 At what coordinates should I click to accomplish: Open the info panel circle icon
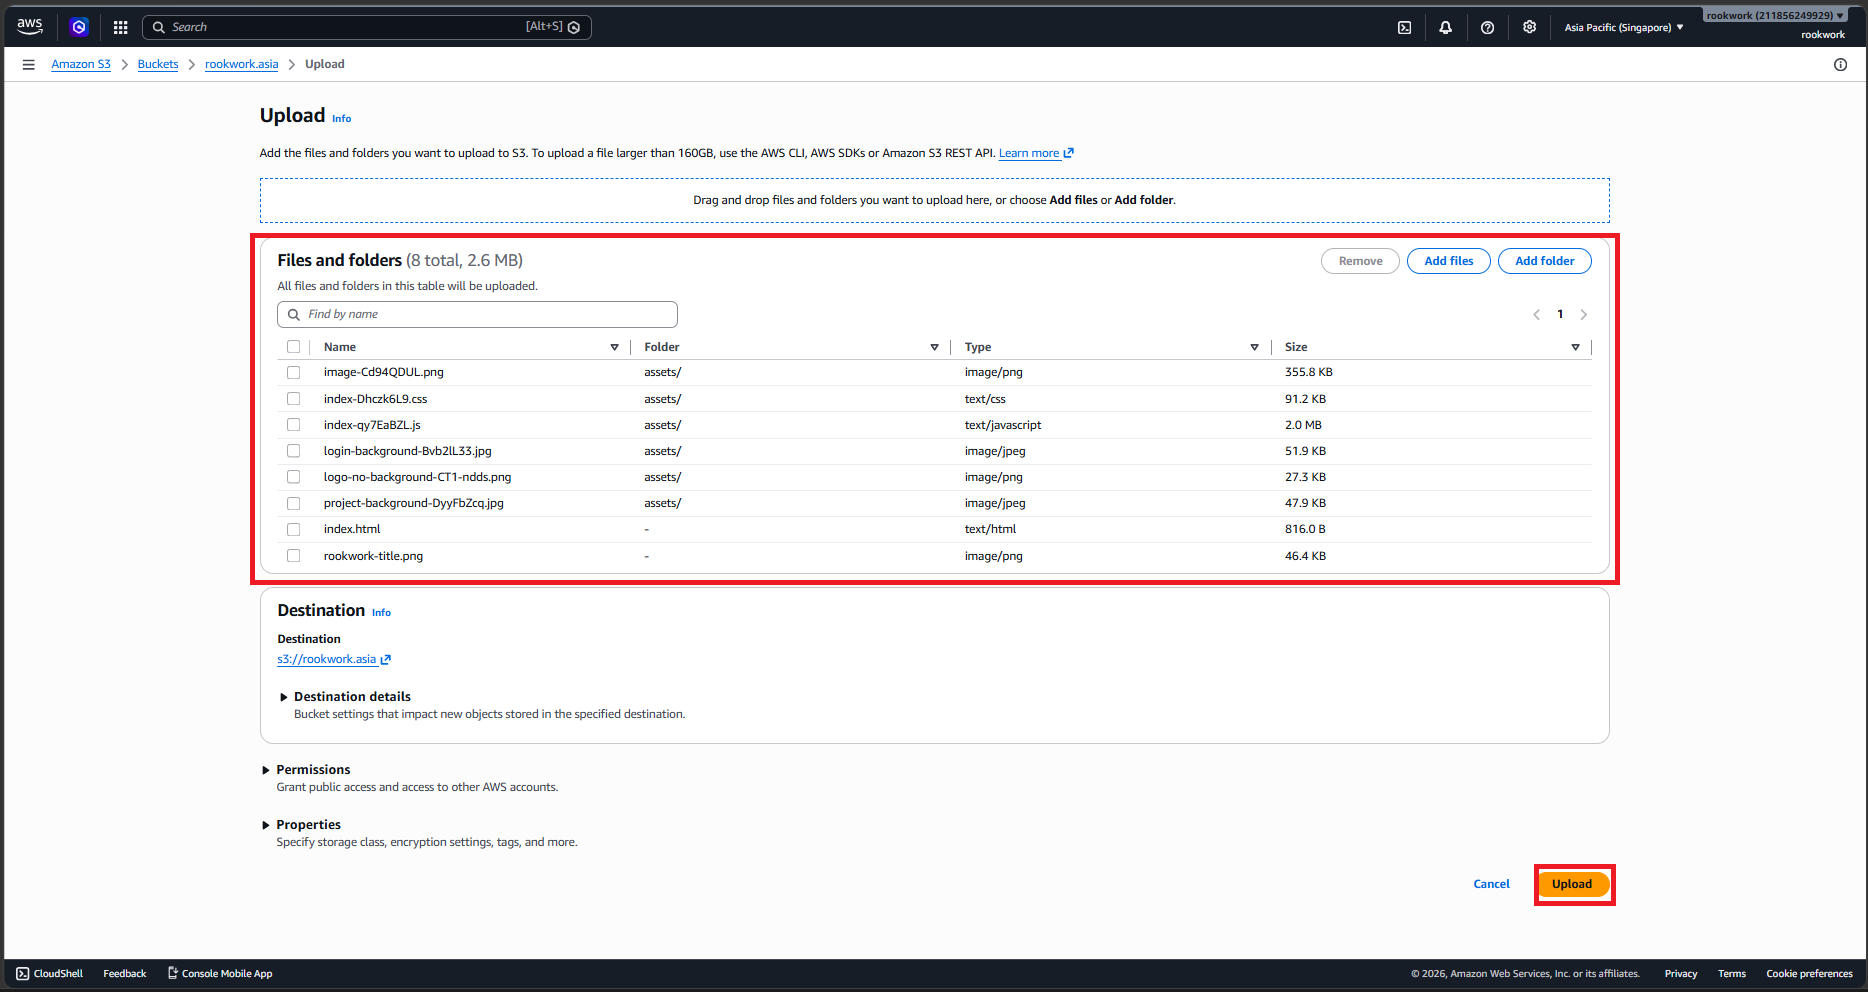click(x=1840, y=64)
